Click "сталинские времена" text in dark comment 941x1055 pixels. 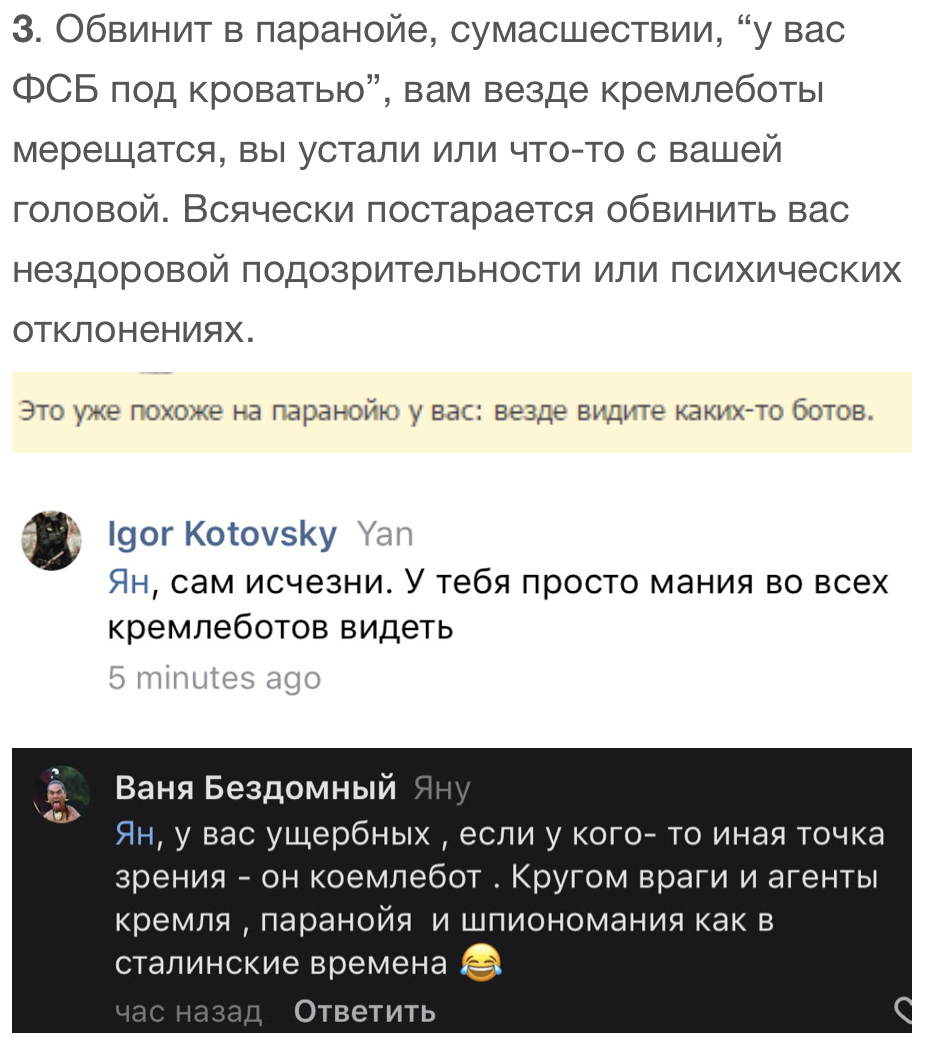[x=281, y=963]
